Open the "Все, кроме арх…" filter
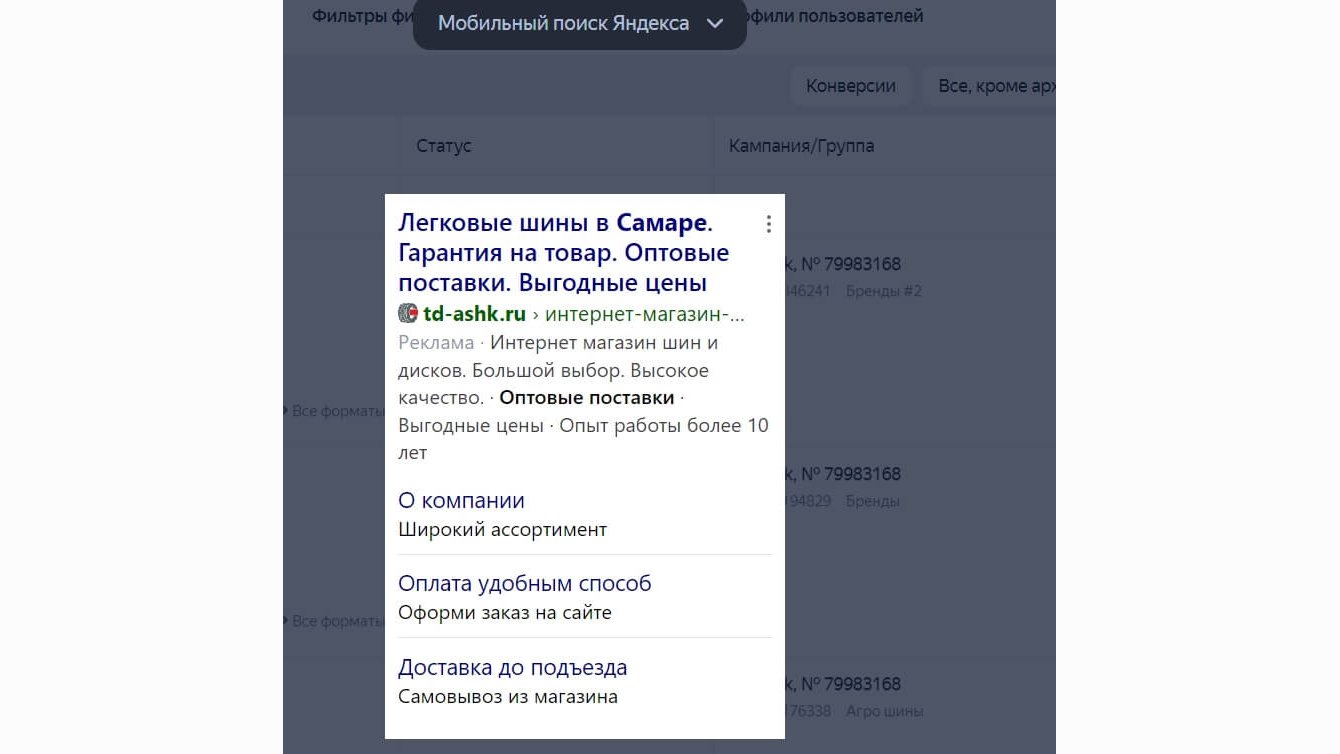Image resolution: width=1340 pixels, height=754 pixels. (x=990, y=86)
